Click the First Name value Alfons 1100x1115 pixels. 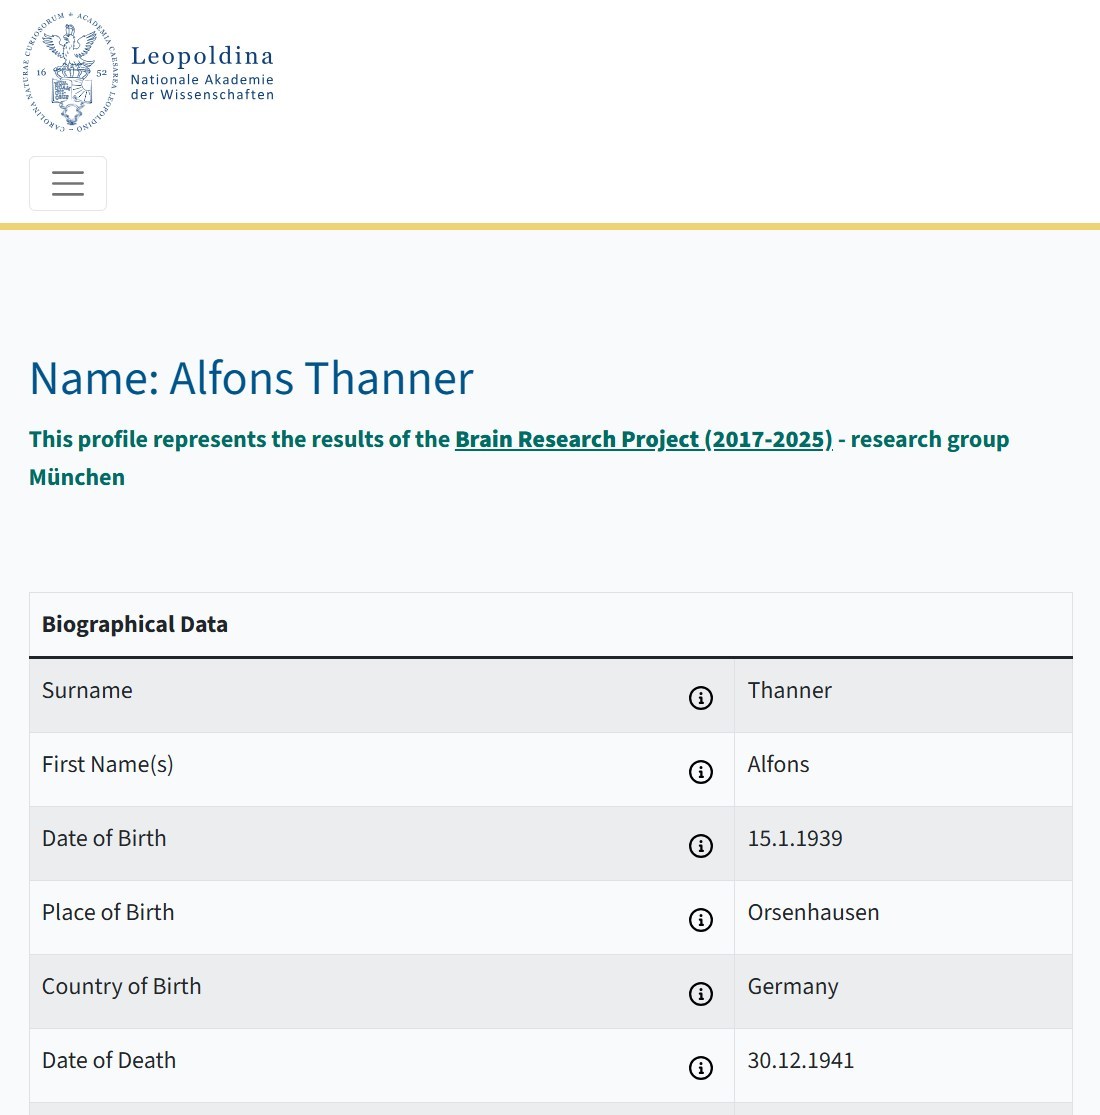[x=778, y=764]
